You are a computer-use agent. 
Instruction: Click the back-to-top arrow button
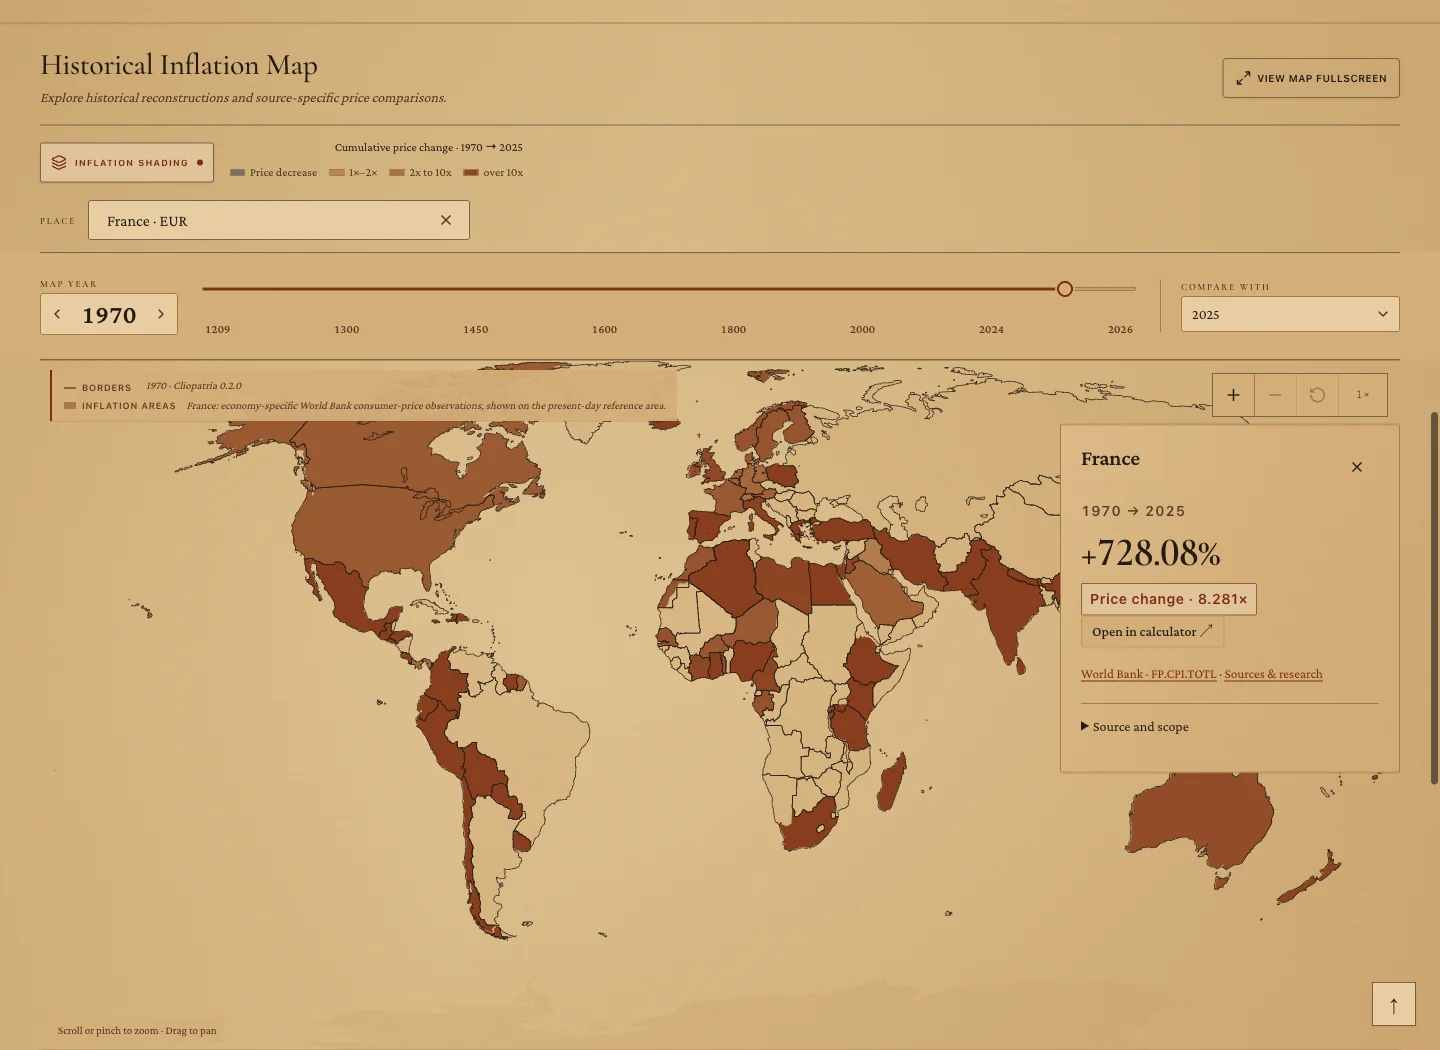coord(1393,1004)
